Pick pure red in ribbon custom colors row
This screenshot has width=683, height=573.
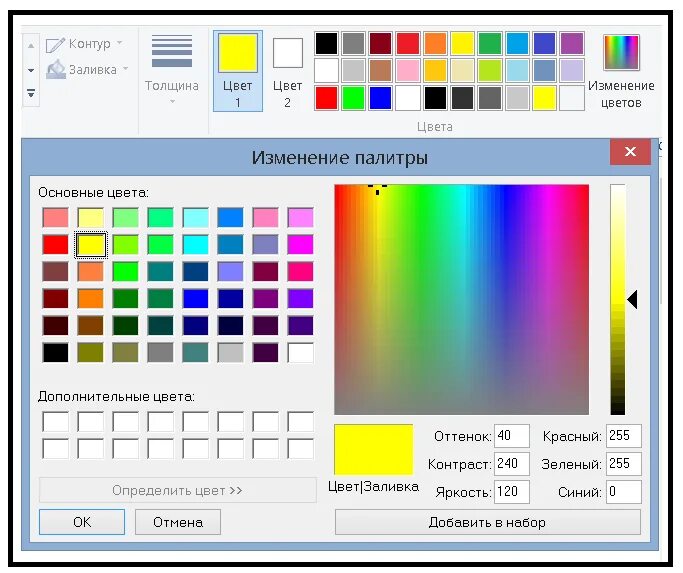coord(326,98)
